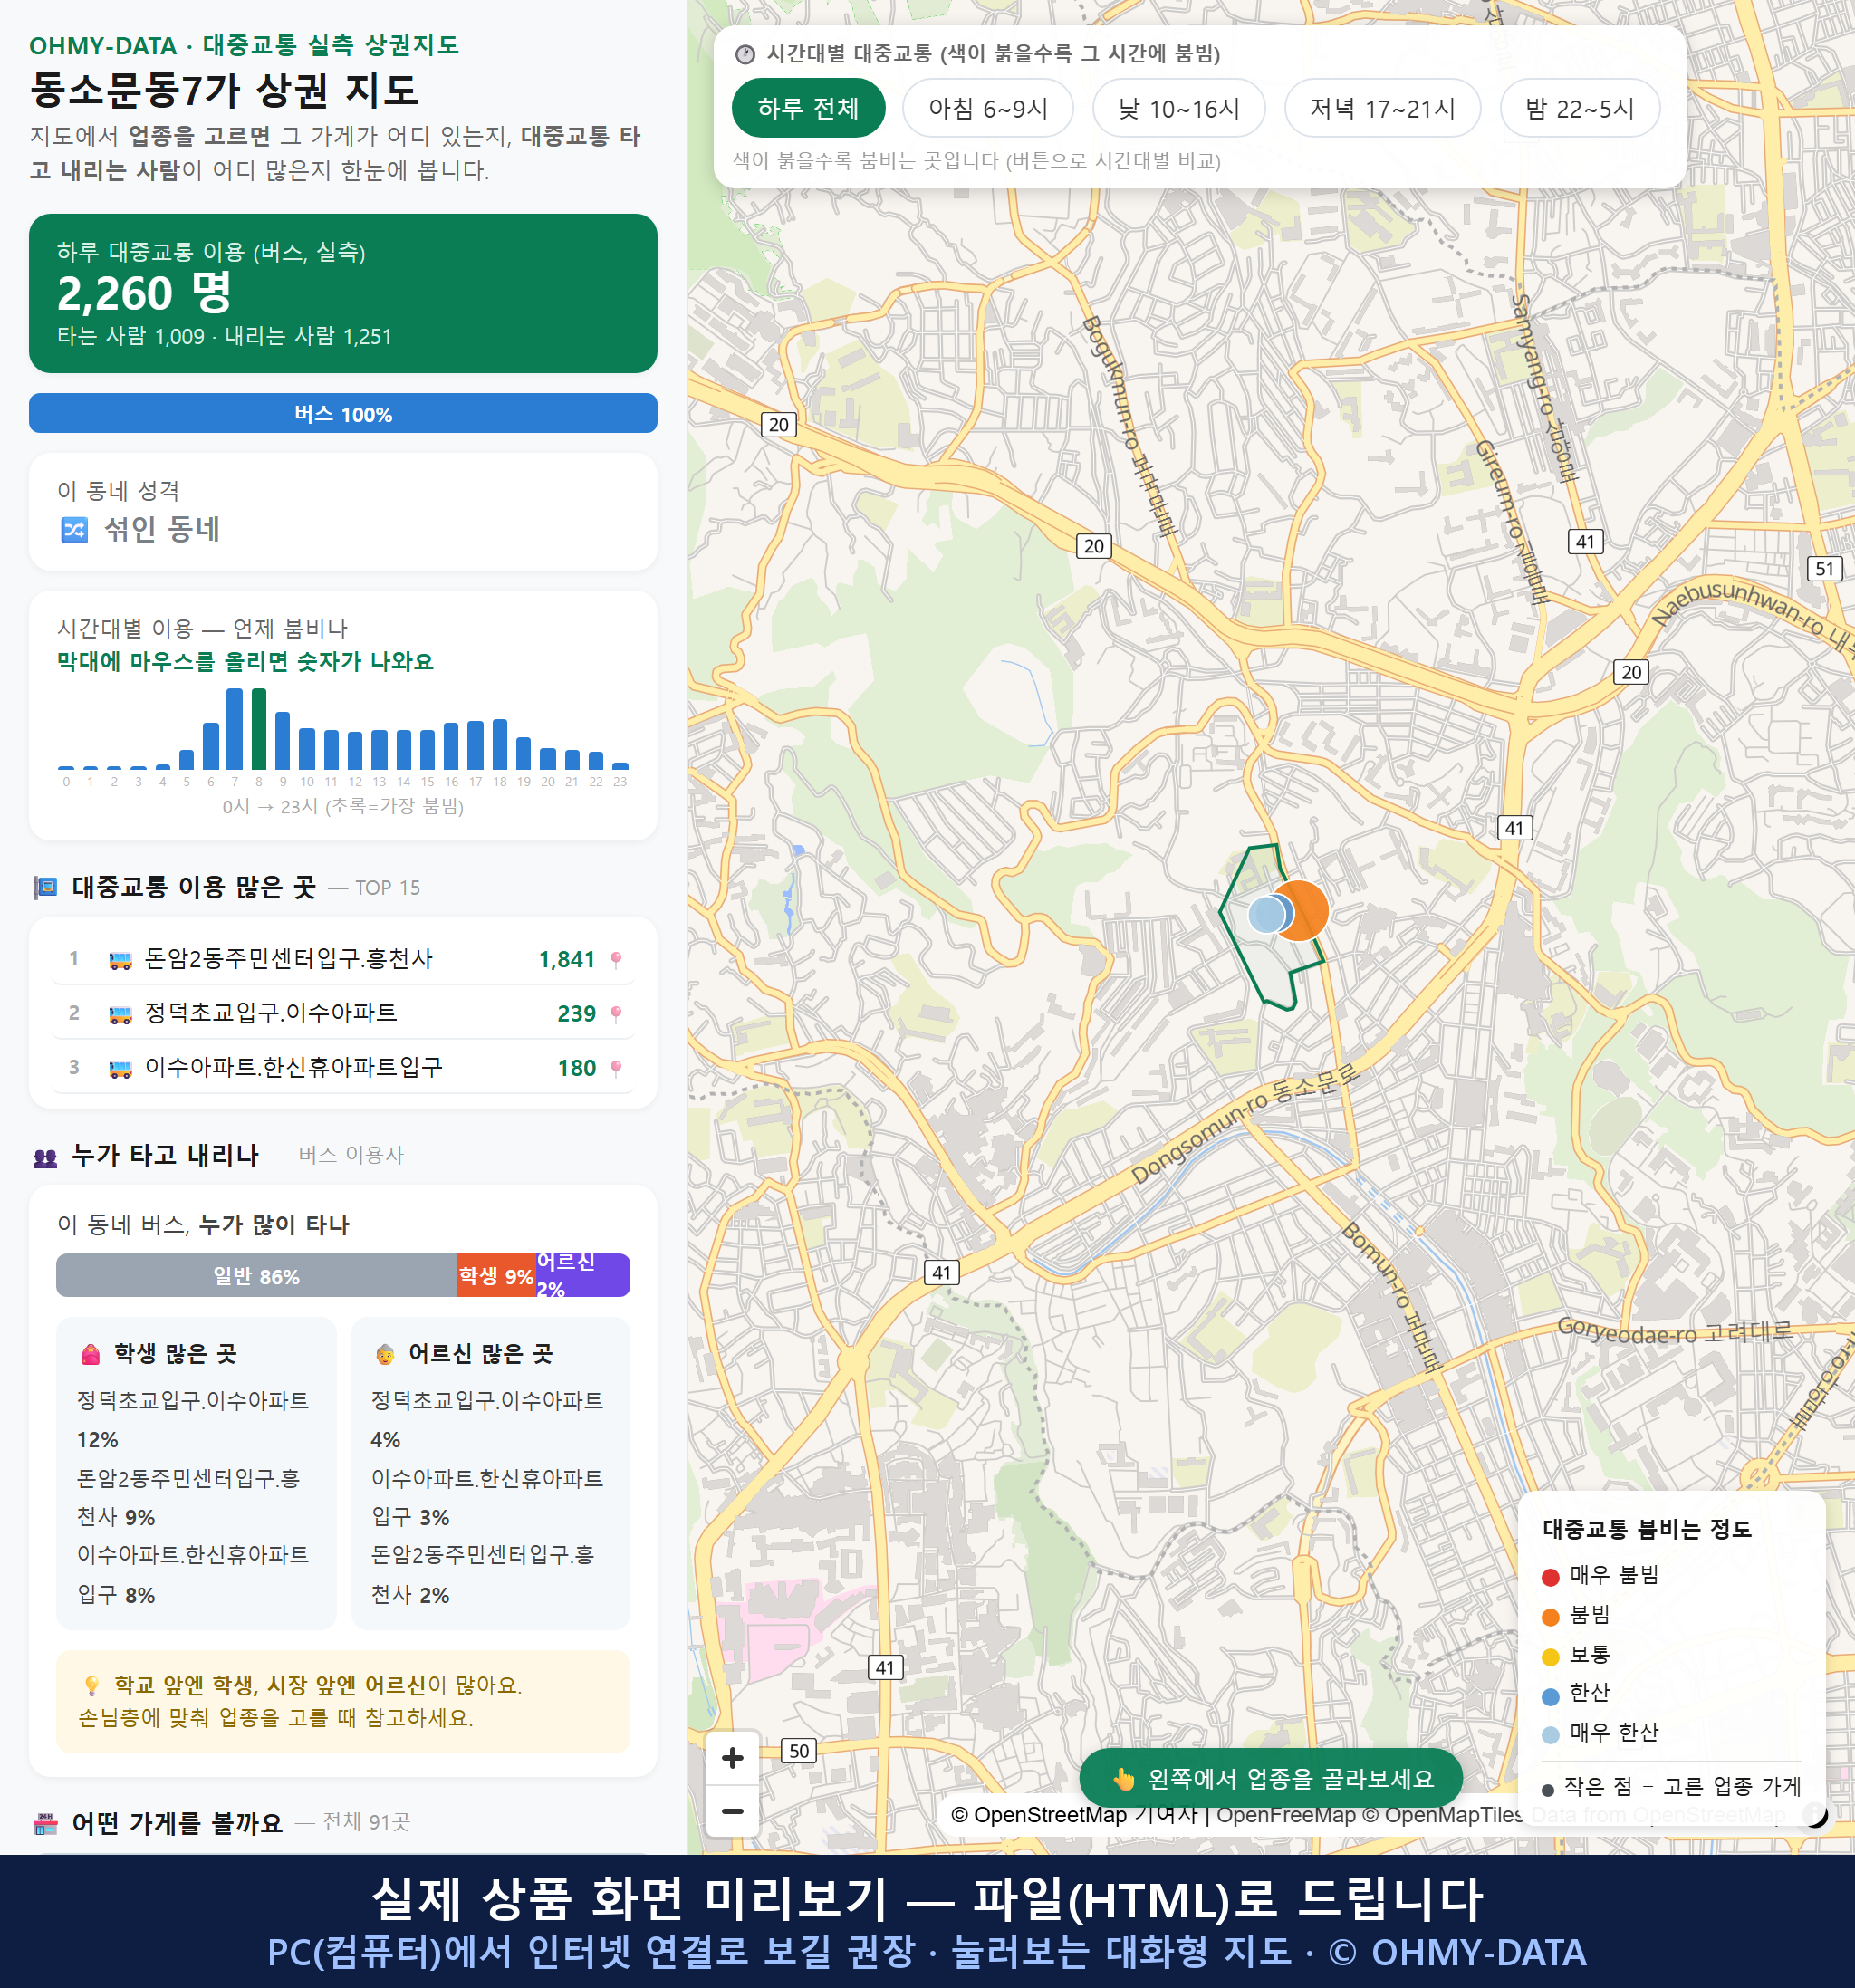This screenshot has width=1855, height=1988.
Task: Click the 왼쪽에서 업종을 골라보세요 banner
Action: click(x=1271, y=1778)
